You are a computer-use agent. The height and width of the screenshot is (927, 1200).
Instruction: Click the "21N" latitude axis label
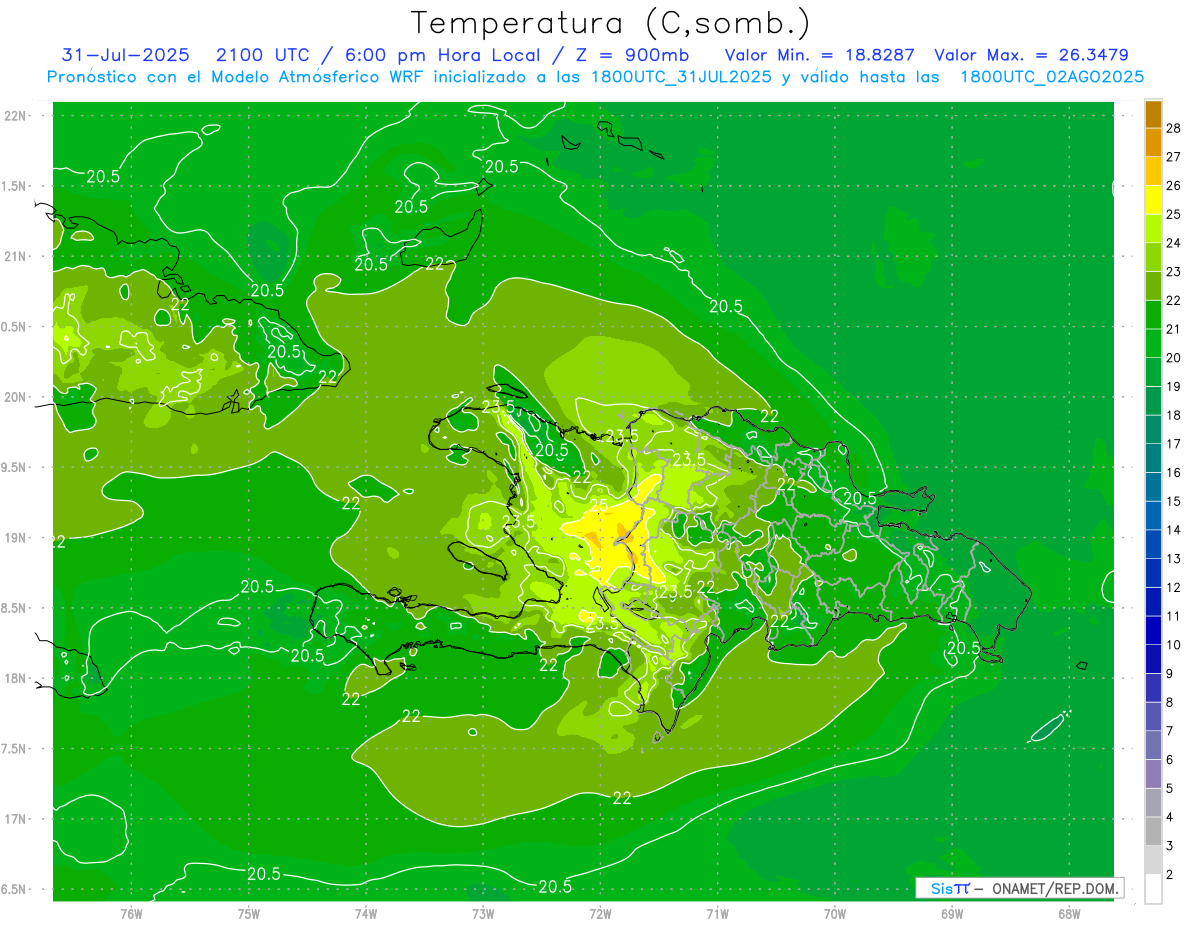15,257
